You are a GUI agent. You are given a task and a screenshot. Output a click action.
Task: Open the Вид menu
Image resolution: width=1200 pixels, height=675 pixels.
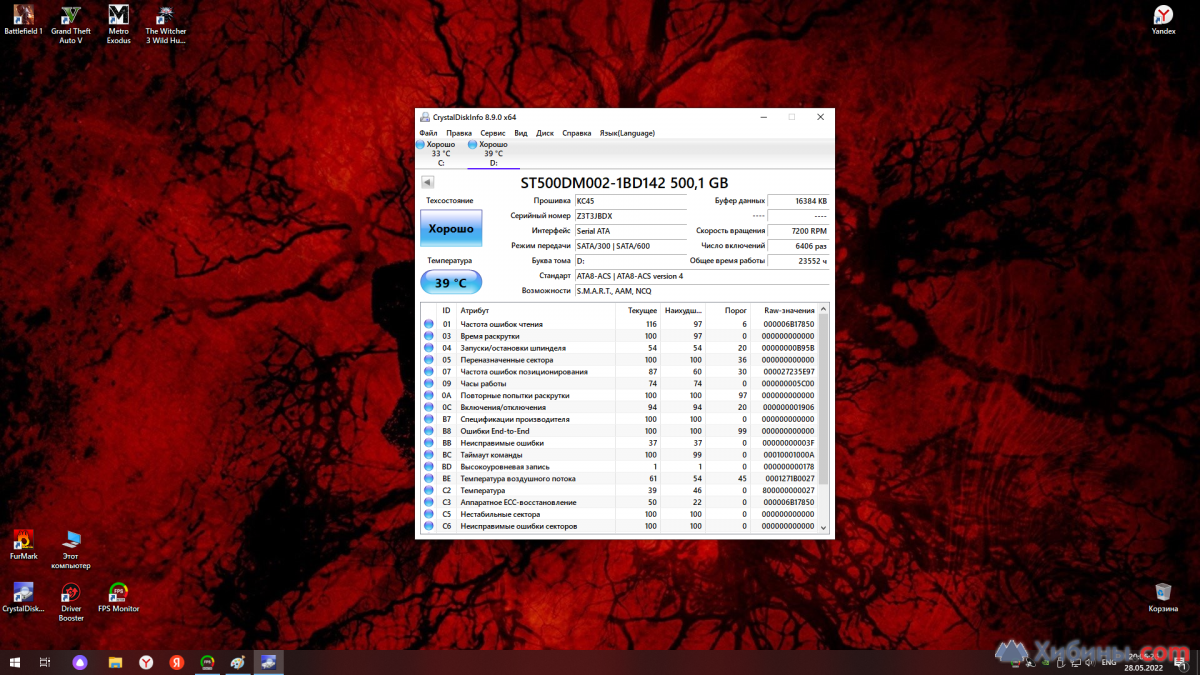click(521, 133)
